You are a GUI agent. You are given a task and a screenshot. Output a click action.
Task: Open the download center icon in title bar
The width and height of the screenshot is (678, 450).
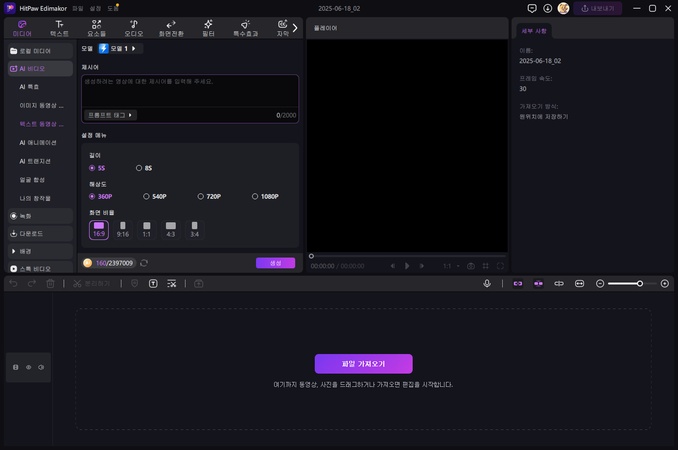[x=547, y=8]
